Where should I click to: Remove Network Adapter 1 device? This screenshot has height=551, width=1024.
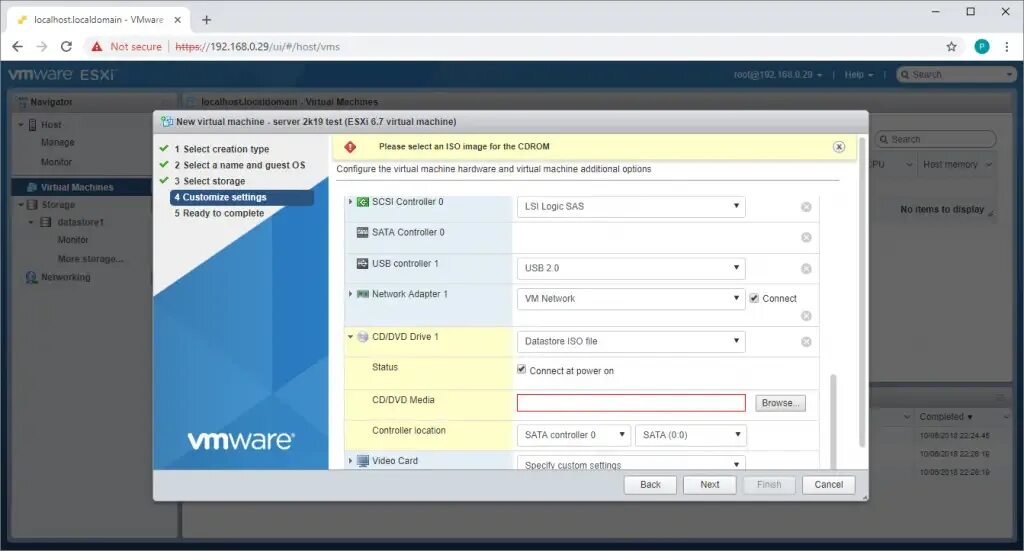pos(806,316)
